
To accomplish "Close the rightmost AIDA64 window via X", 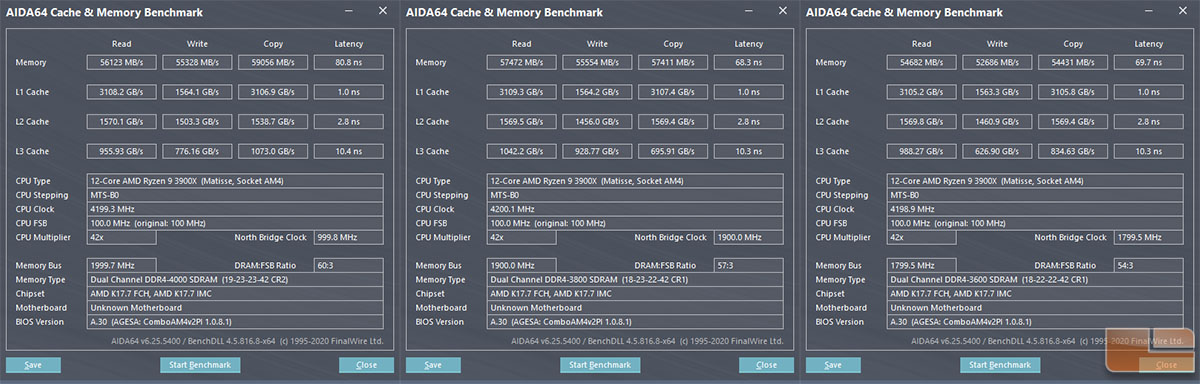I will point(1182,11).
